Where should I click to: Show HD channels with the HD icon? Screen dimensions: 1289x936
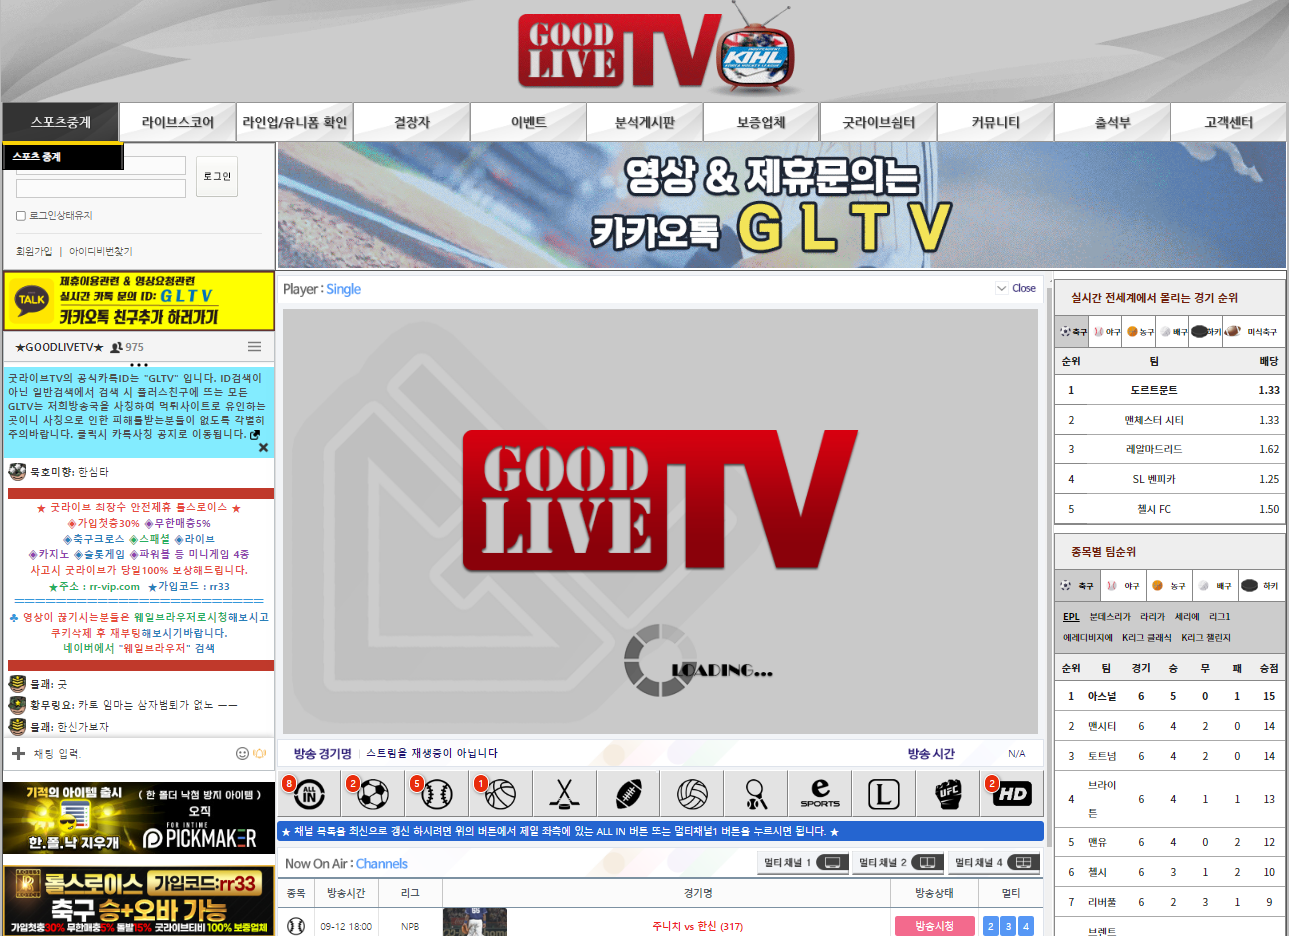[1012, 794]
